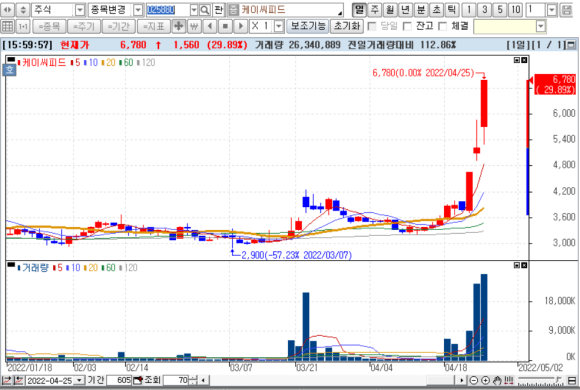Click the magnifier stock search icon

(205, 10)
